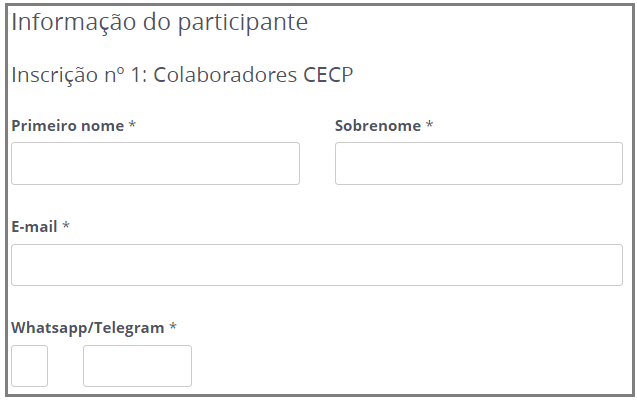Click the "Colaboradores CECP" text

point(253,75)
